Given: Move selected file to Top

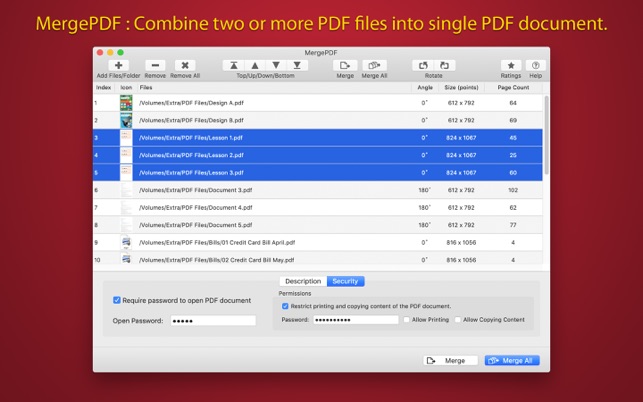Looking at the screenshot, I should click(234, 65).
